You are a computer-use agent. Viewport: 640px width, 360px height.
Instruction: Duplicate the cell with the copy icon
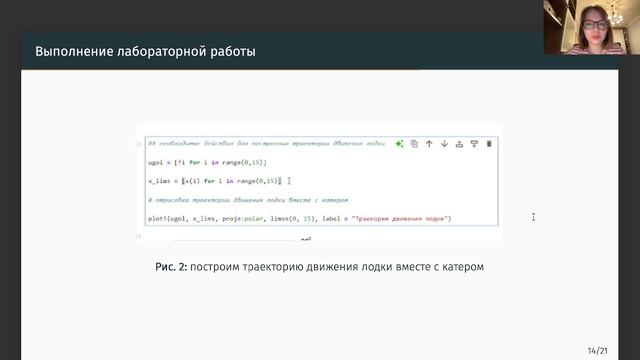tap(414, 144)
